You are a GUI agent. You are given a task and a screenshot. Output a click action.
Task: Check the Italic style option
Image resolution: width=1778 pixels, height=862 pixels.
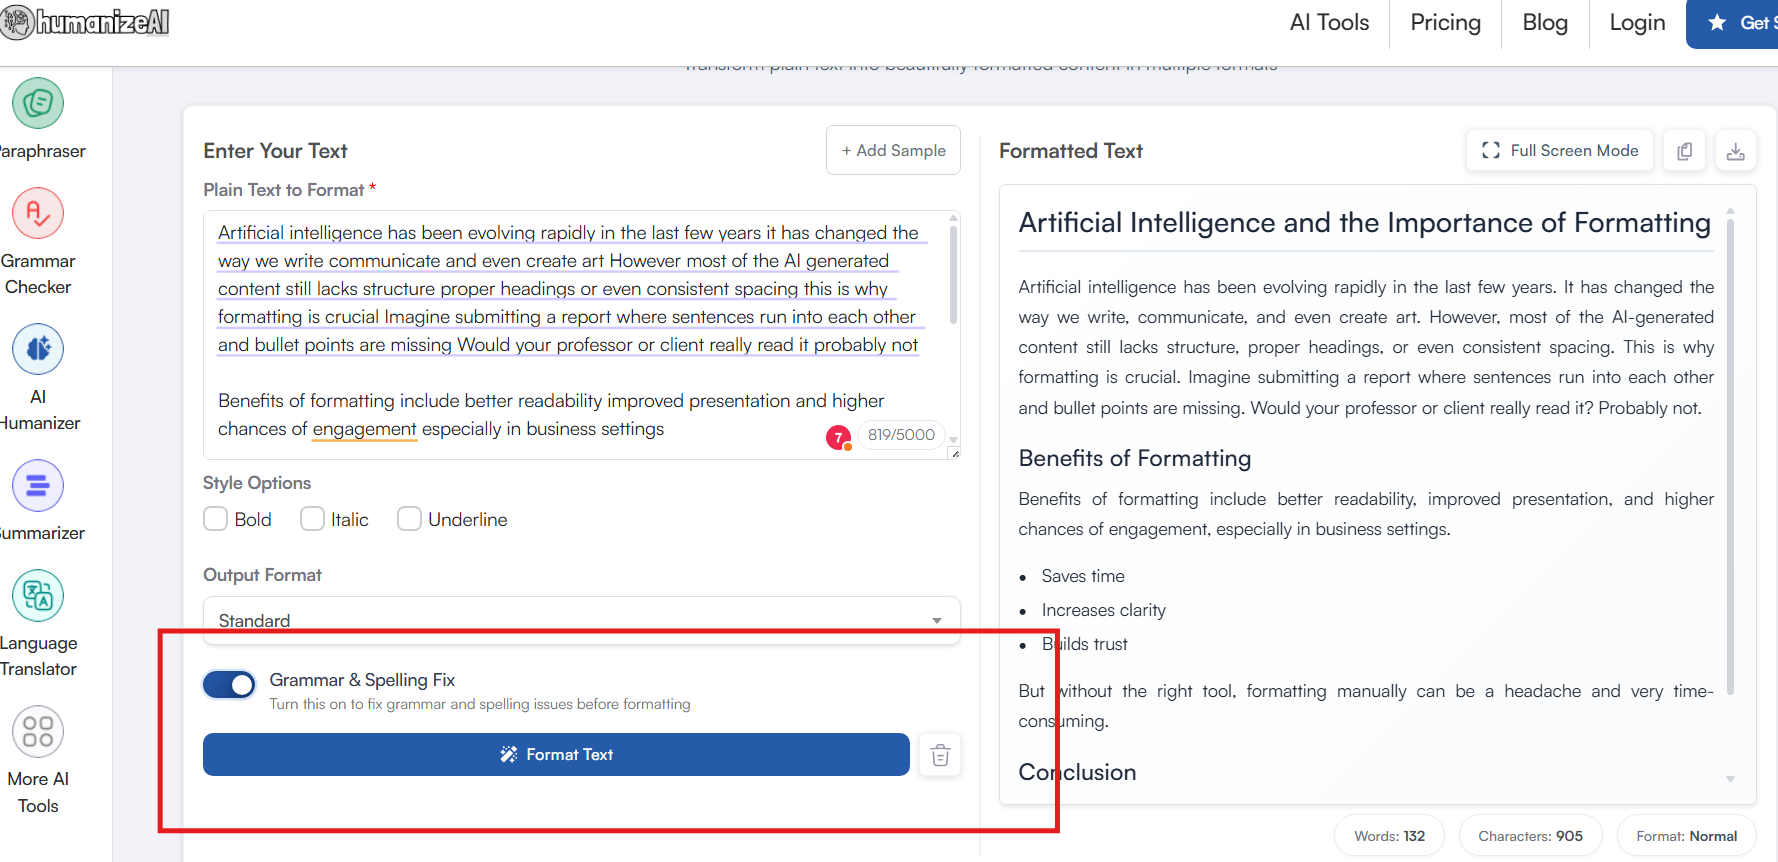coord(312,519)
